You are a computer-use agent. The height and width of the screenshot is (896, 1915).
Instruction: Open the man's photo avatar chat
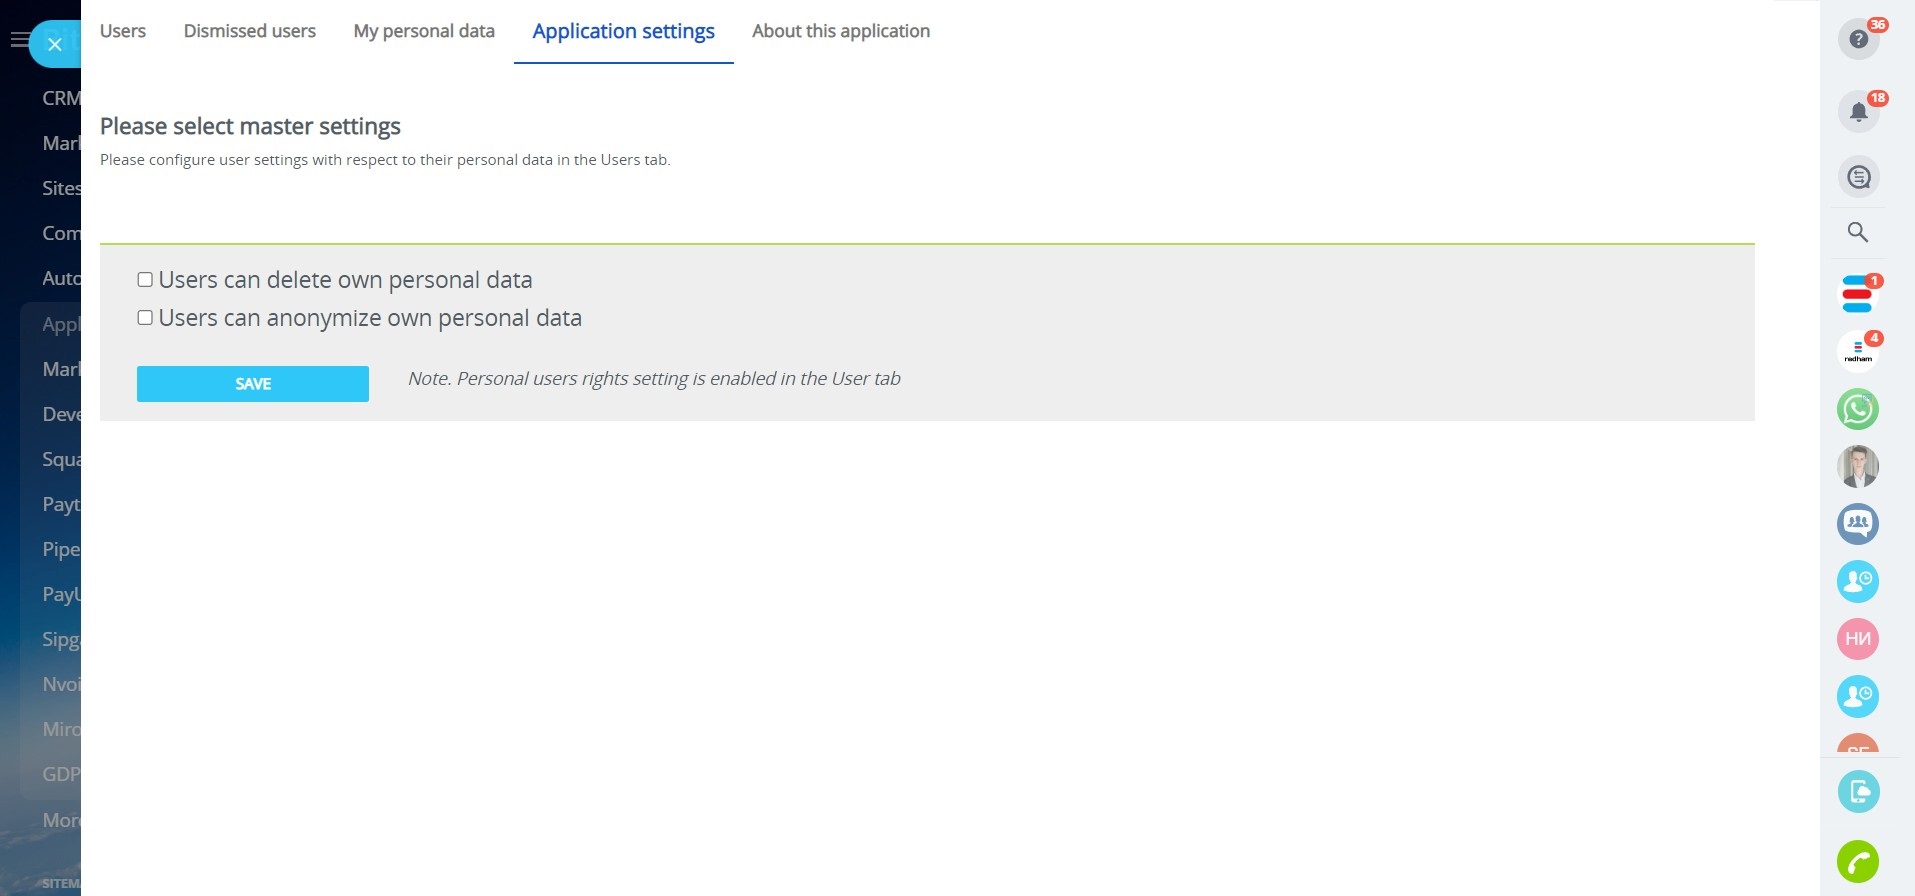1858,466
